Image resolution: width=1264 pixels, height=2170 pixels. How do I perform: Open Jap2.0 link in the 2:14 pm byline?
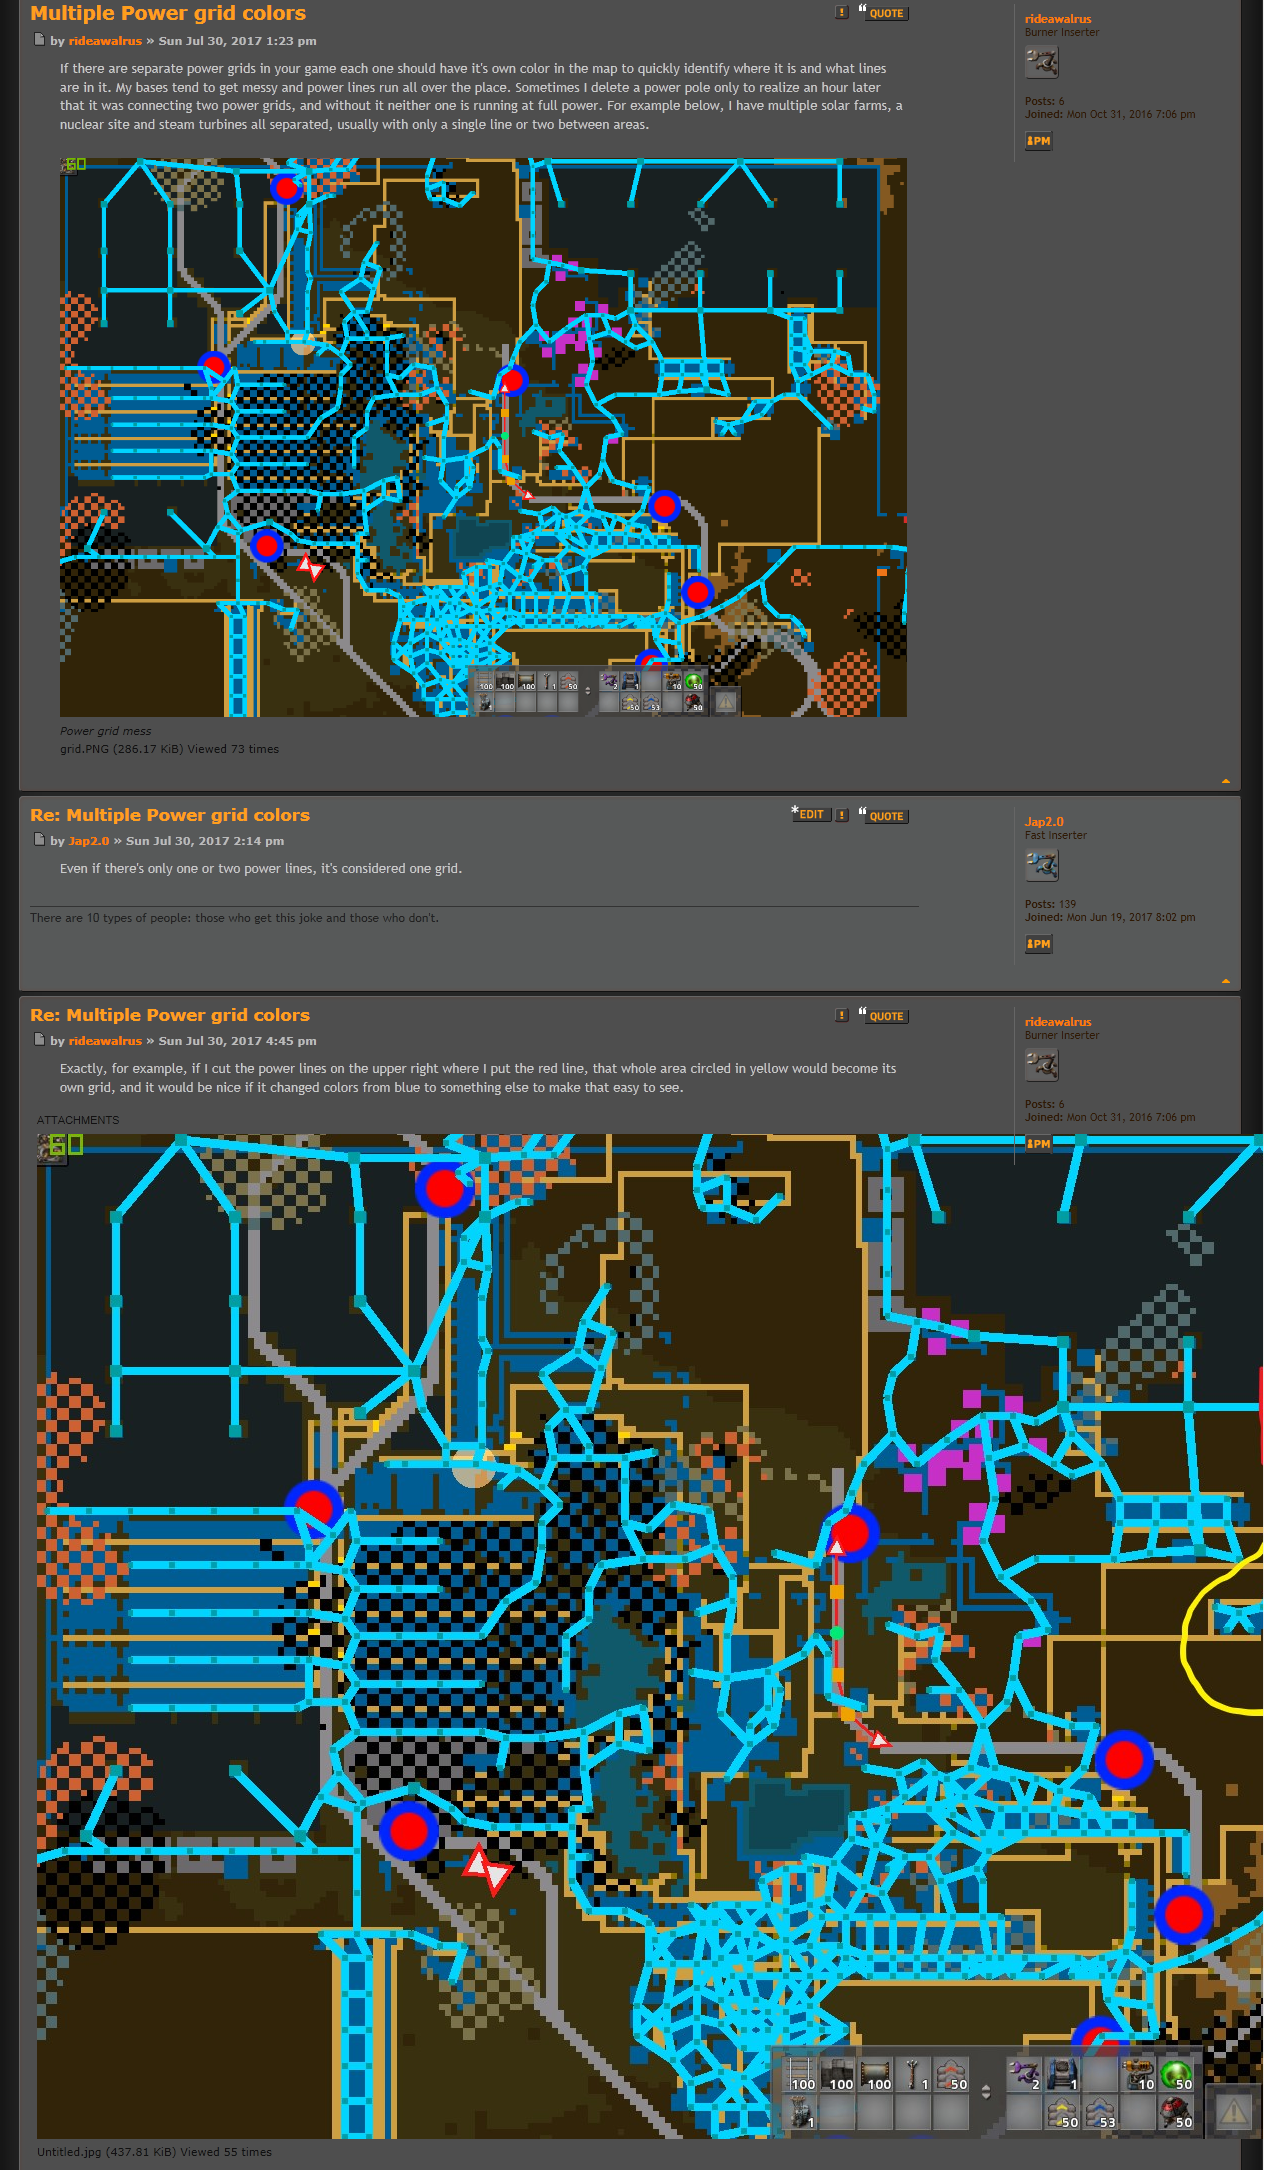coord(89,841)
